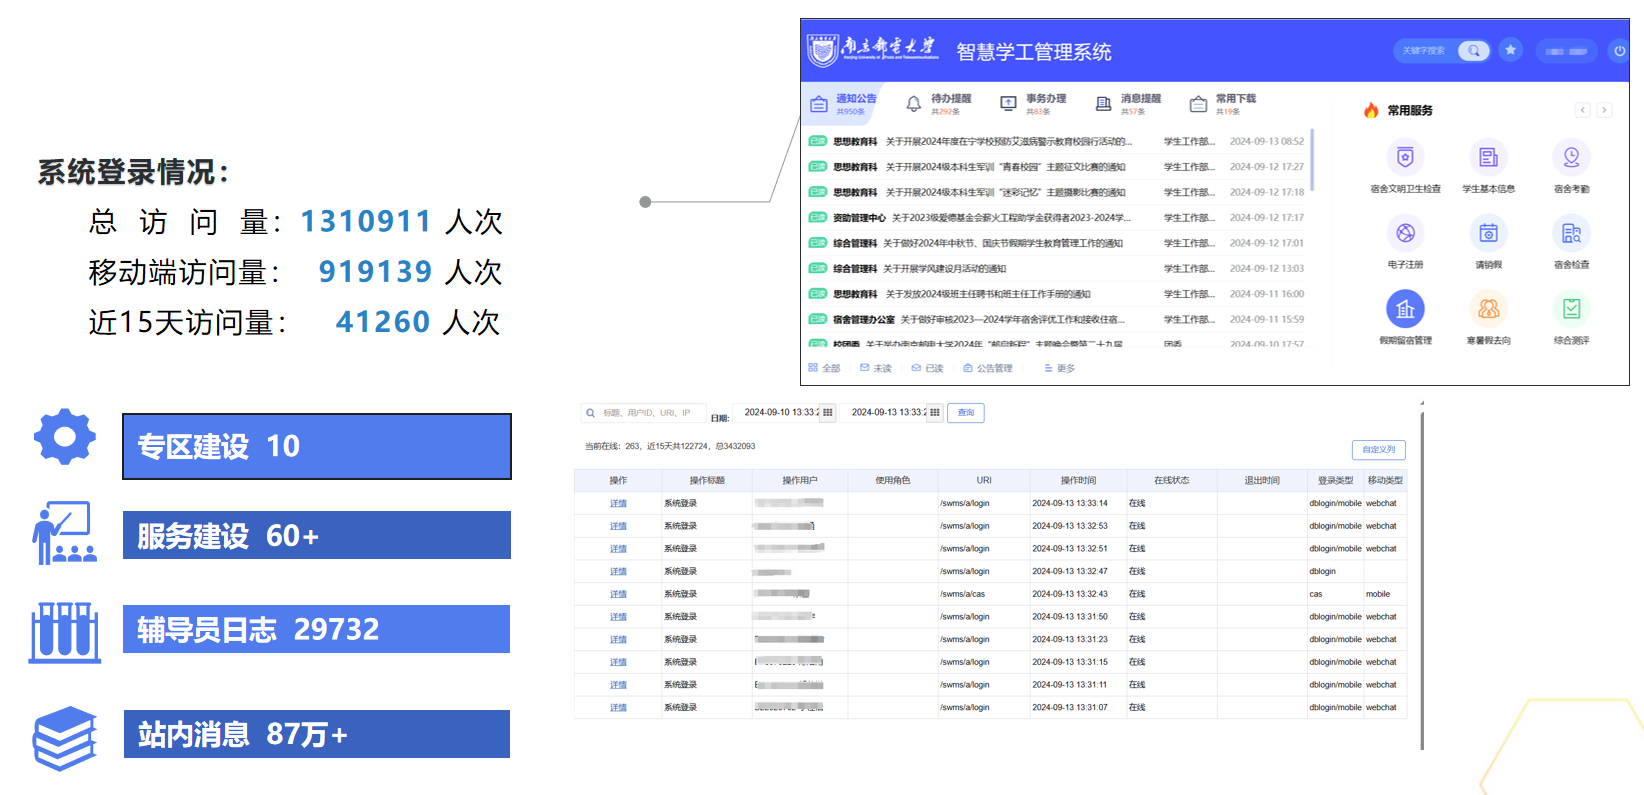The width and height of the screenshot is (1644, 795).
Task: Open the 宿舍检查 service icon
Action: (1571, 233)
